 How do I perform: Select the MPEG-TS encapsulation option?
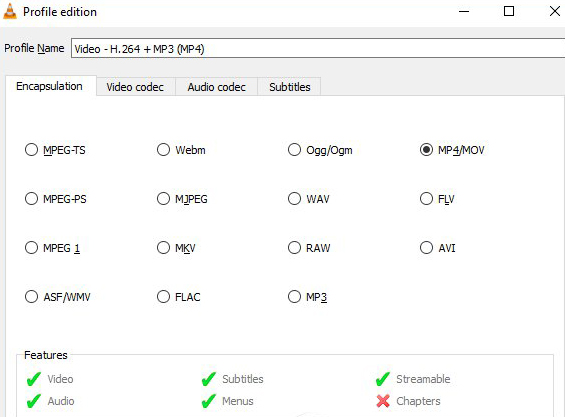click(x=31, y=150)
